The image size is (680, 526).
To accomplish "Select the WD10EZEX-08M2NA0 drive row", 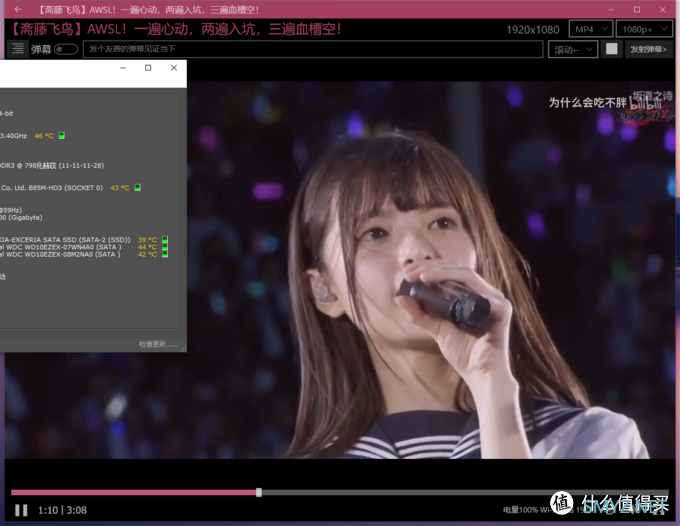I will pos(84,254).
